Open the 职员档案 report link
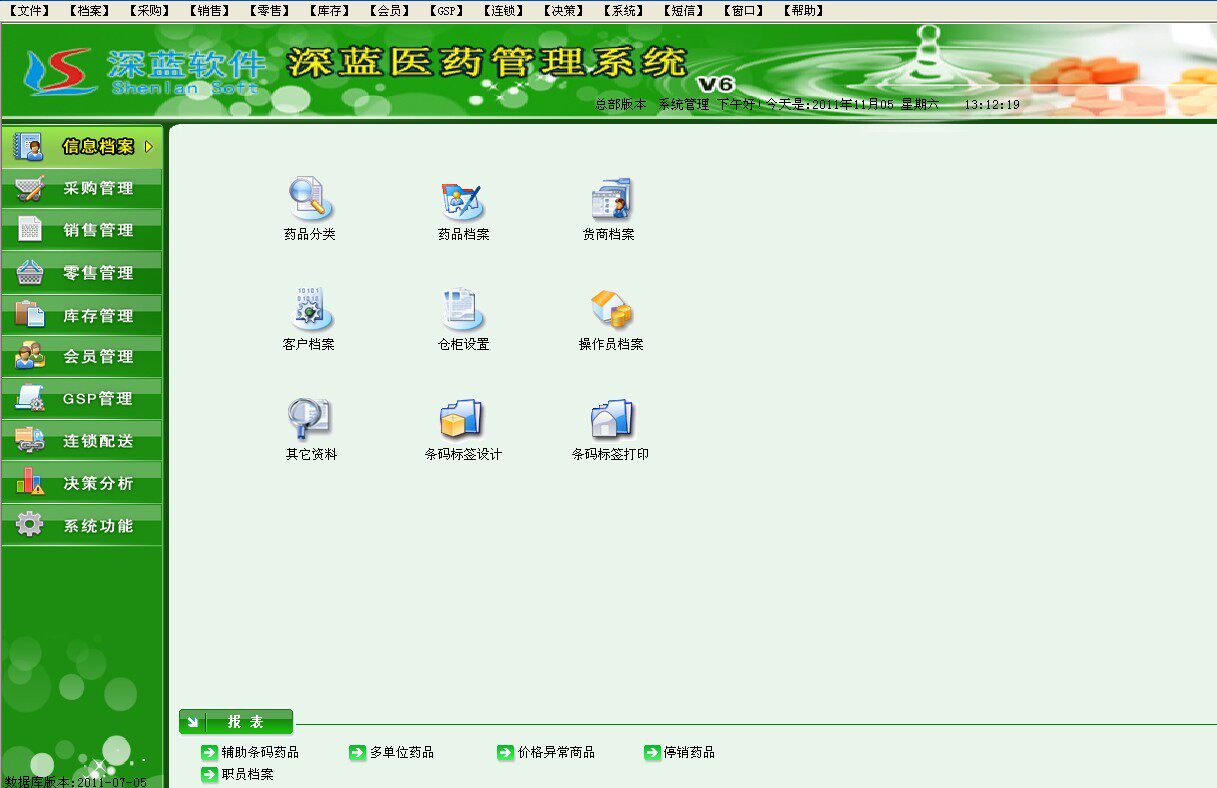 point(247,774)
